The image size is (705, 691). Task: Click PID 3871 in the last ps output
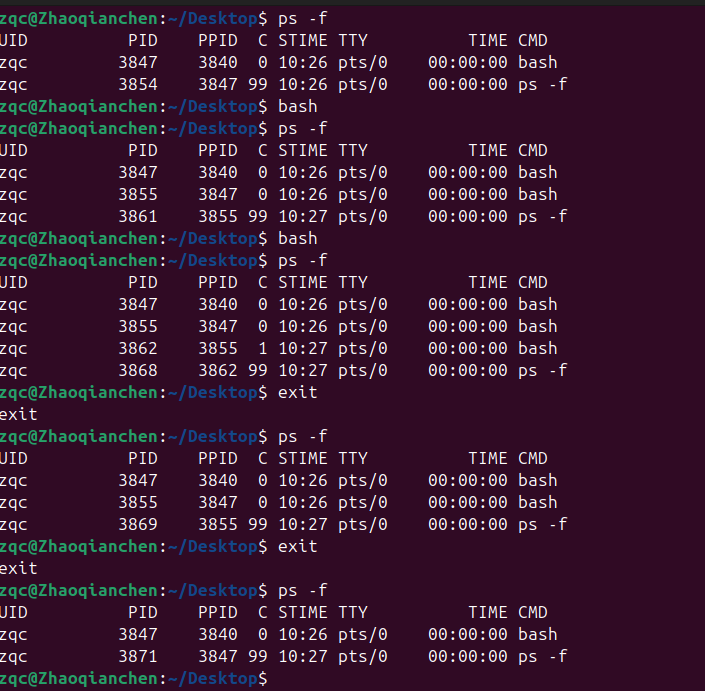point(138,656)
